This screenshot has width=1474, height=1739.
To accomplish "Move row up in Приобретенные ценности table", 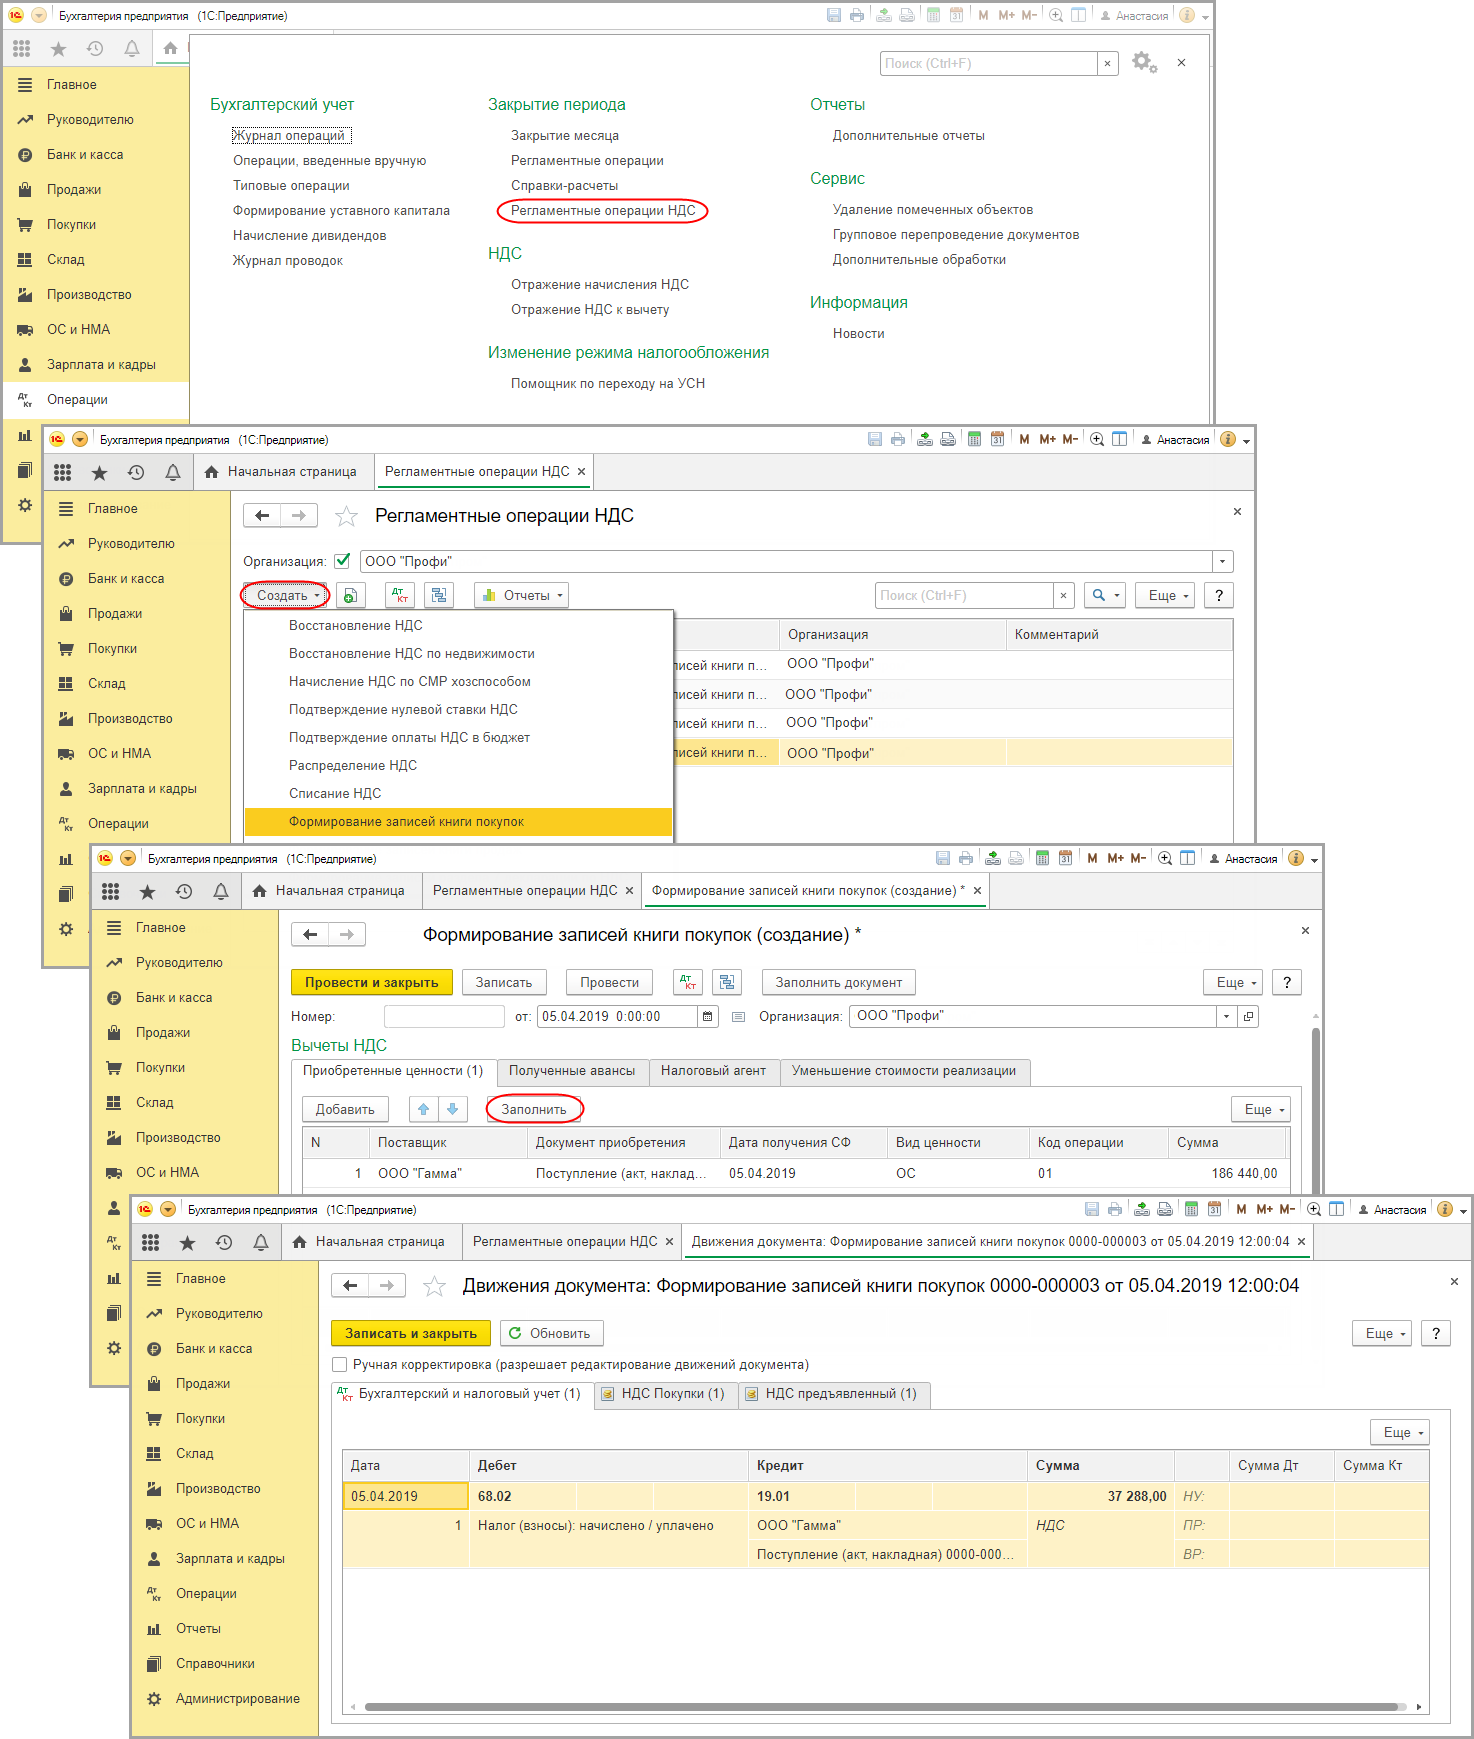I will (423, 1109).
